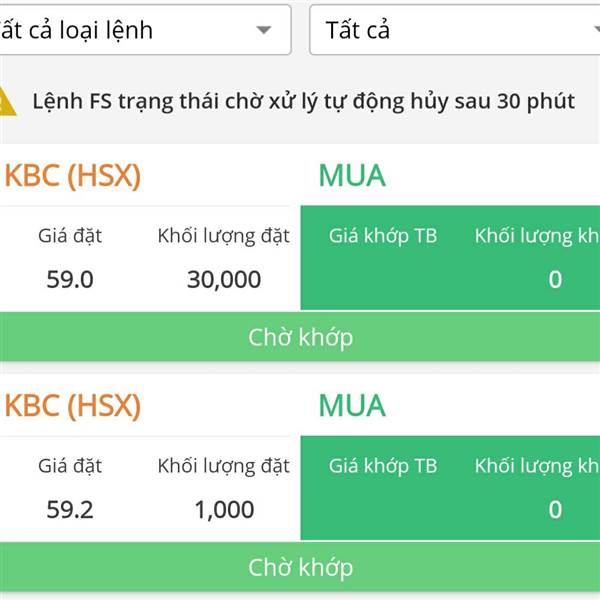Click MUA label on second order
600x600 pixels.
tap(352, 406)
